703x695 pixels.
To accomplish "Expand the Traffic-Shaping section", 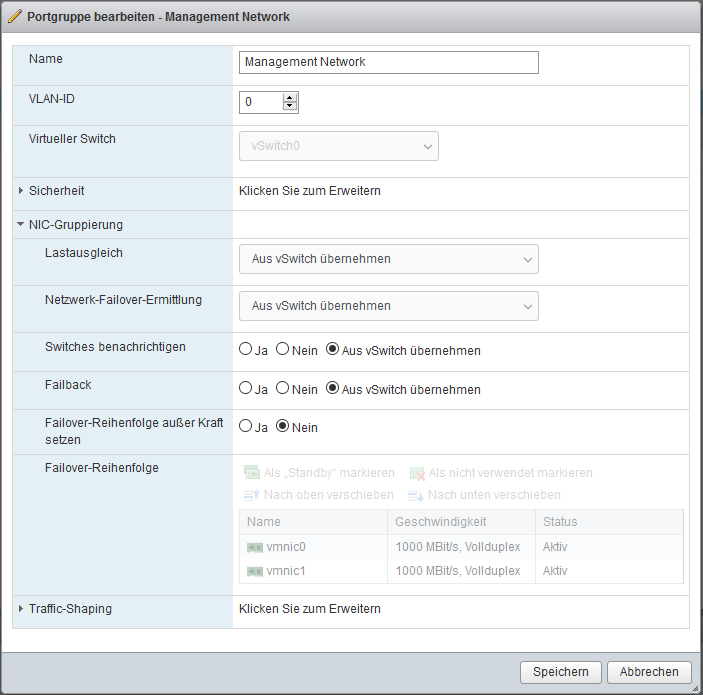I will pyautogui.click(x=21, y=609).
